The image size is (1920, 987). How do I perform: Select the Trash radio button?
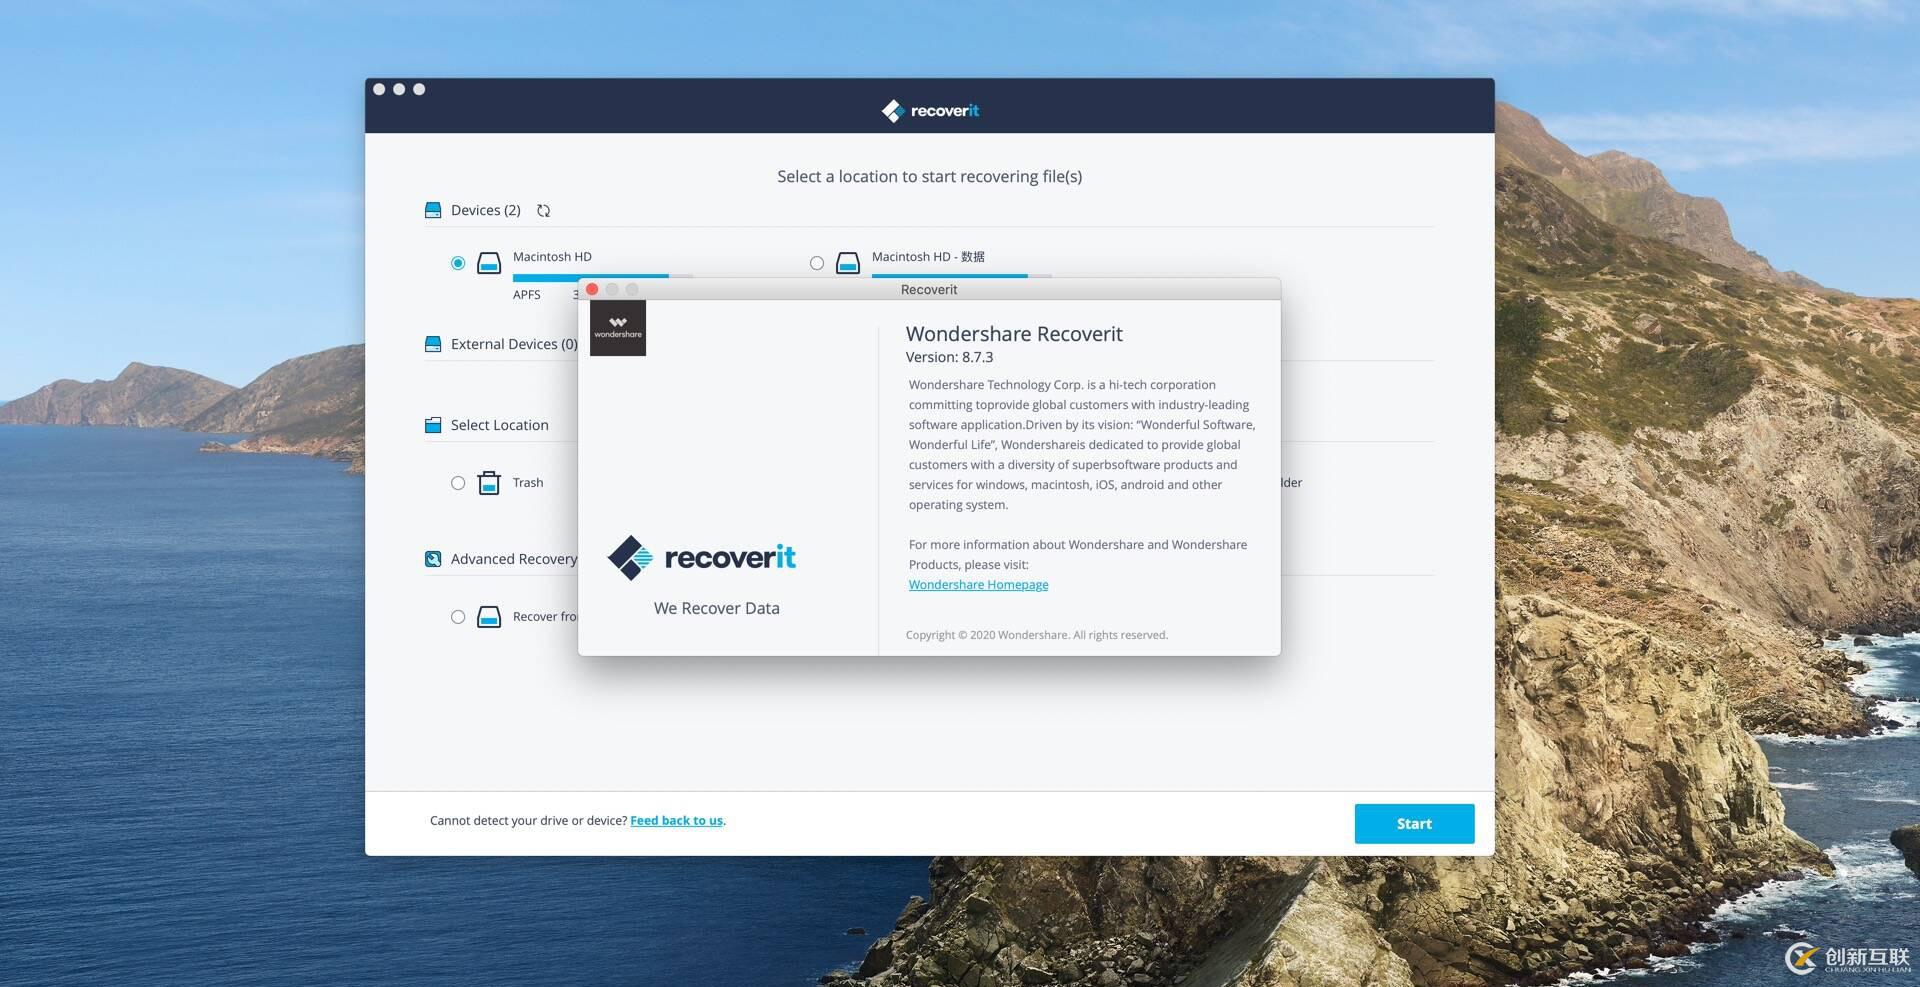pyautogui.click(x=458, y=483)
